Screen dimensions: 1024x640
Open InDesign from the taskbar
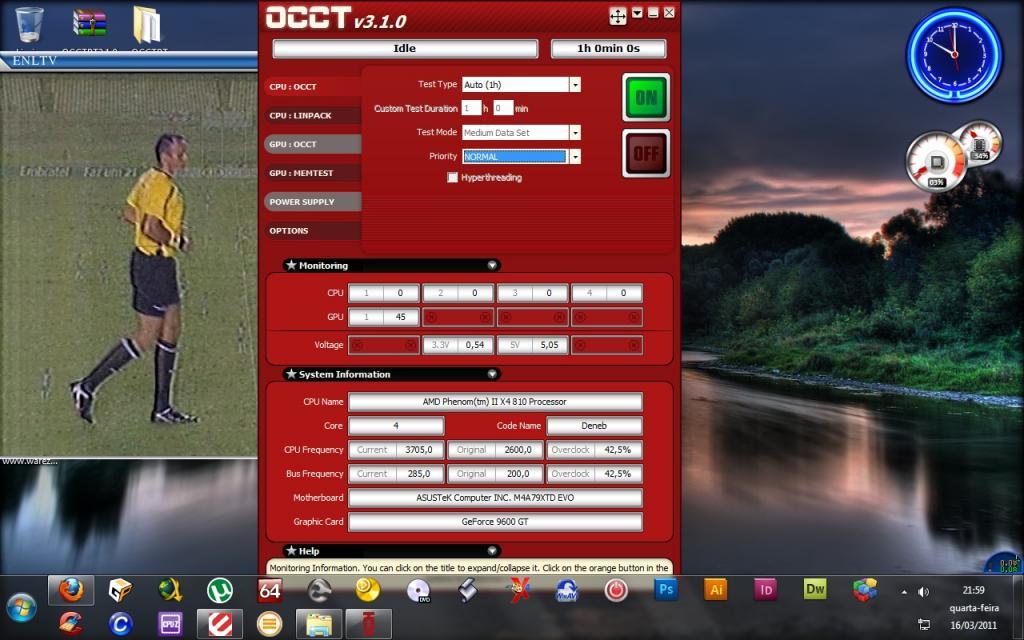[x=765, y=590]
